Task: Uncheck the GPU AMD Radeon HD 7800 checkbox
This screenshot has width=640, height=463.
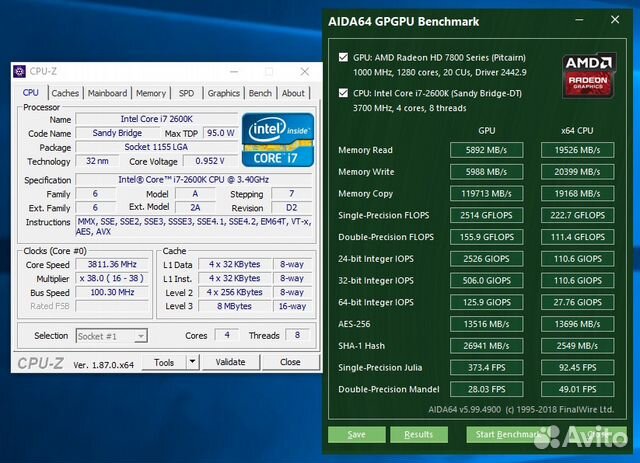Action: (344, 57)
